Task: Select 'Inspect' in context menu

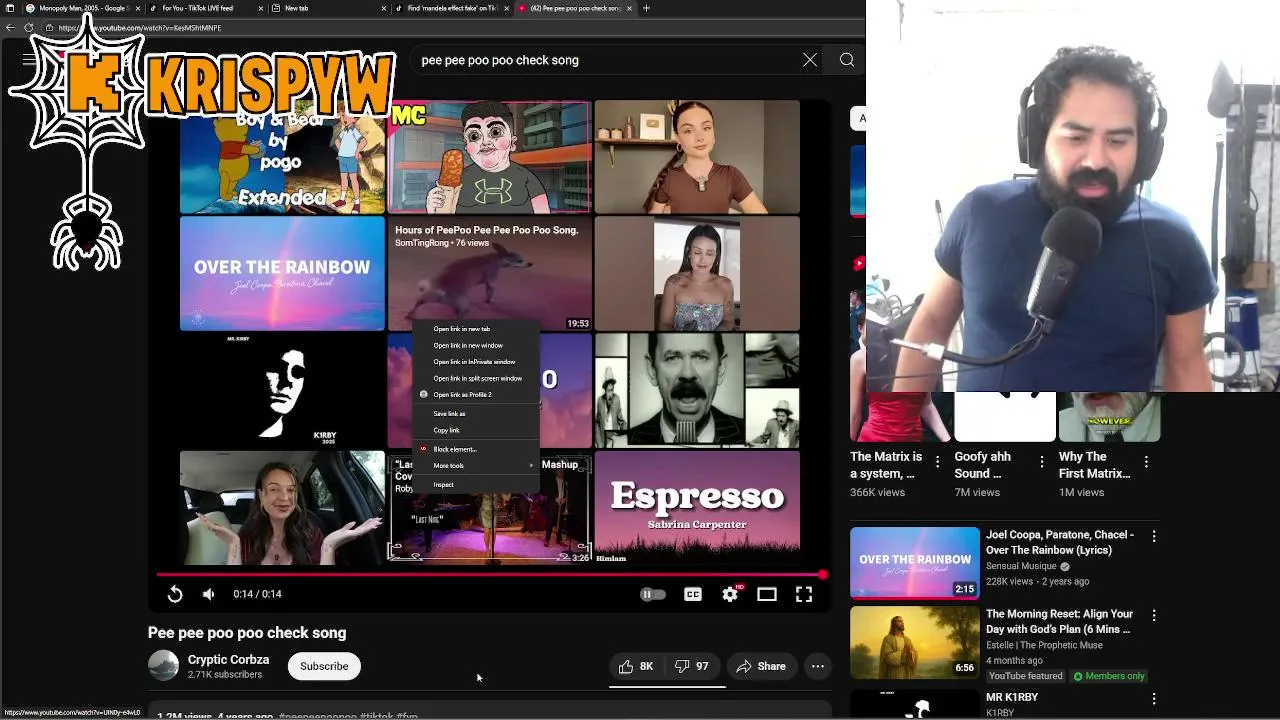Action: coord(476,485)
